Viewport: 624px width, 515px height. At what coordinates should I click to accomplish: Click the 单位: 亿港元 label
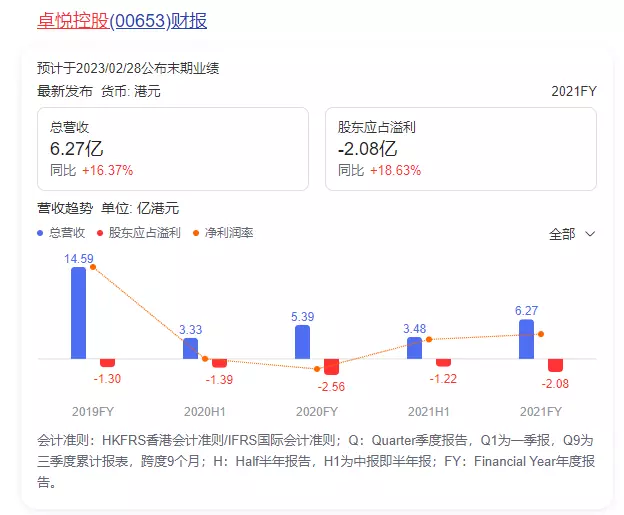140,208
